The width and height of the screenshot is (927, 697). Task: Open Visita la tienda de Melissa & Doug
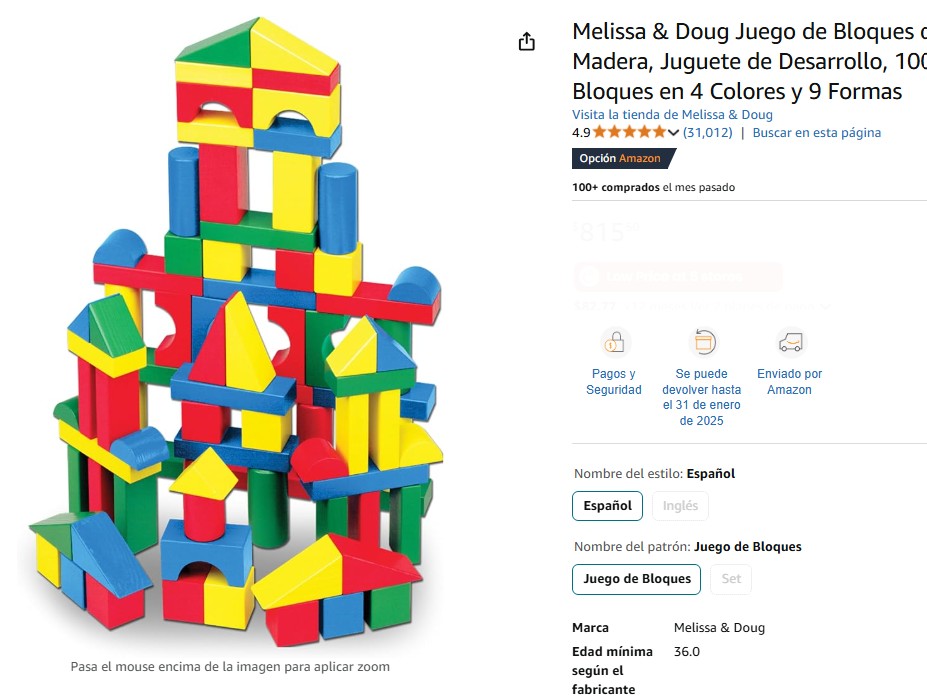tap(672, 115)
